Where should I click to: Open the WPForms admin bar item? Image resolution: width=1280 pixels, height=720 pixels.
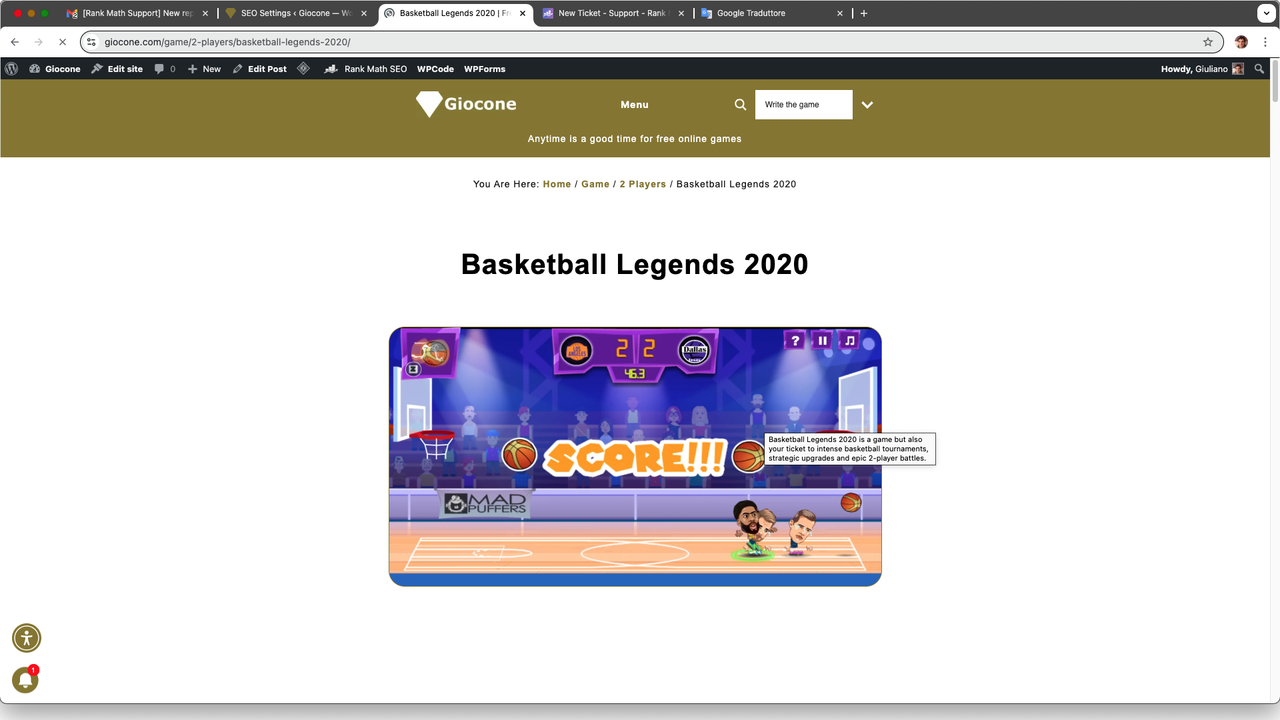485,69
